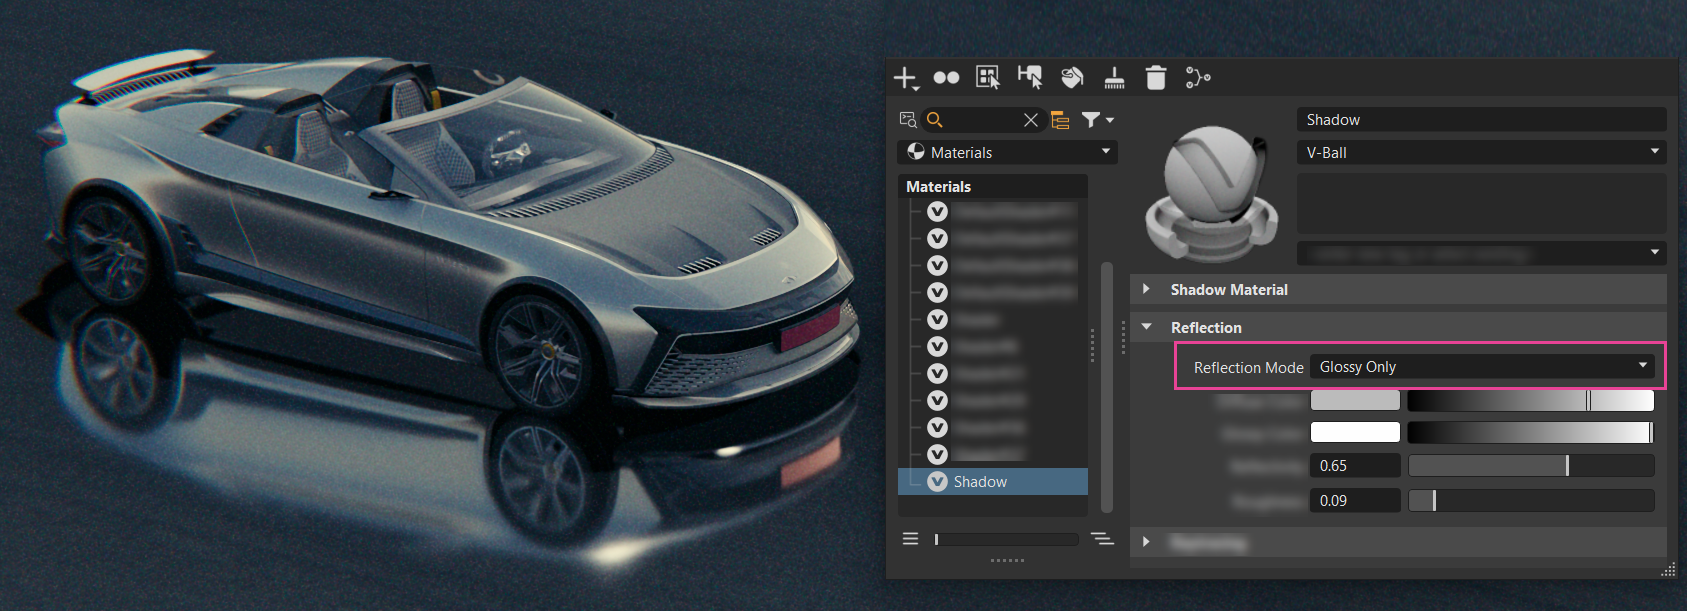Click the hamburger list-view icon below the list
This screenshot has width=1687, height=611.
(x=910, y=539)
